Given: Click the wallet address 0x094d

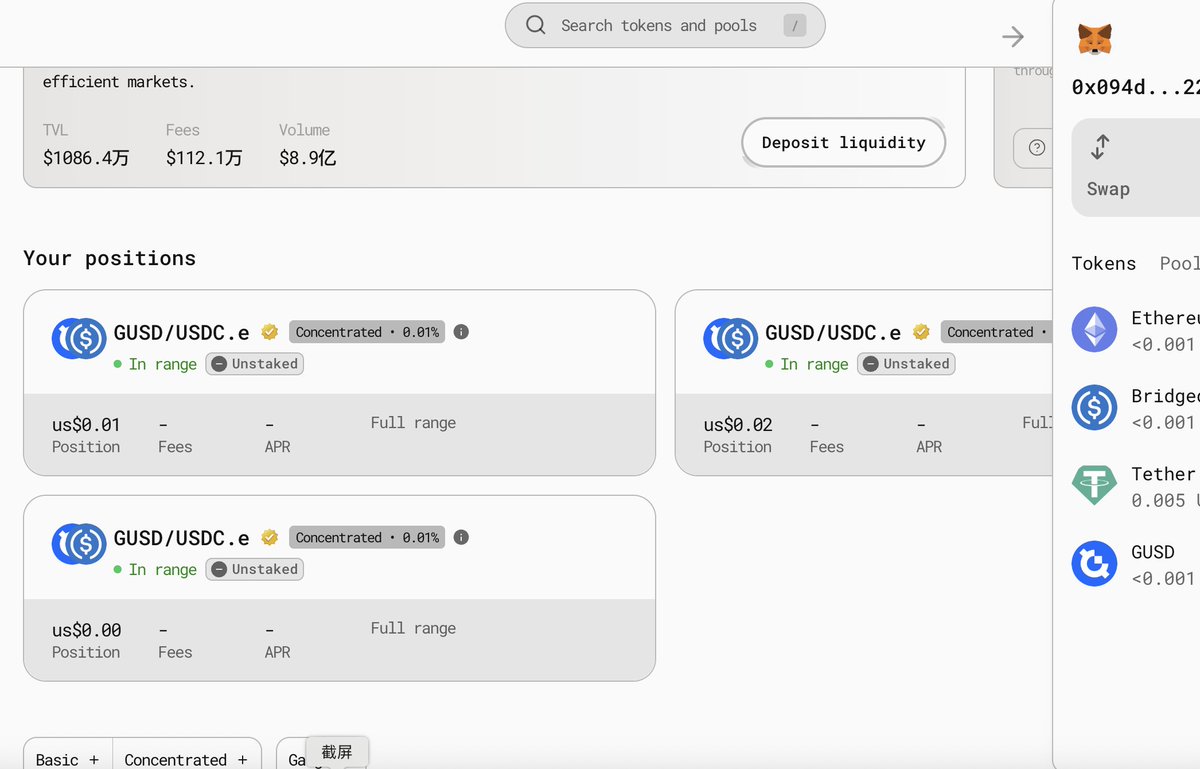Looking at the screenshot, I should click(x=1135, y=87).
